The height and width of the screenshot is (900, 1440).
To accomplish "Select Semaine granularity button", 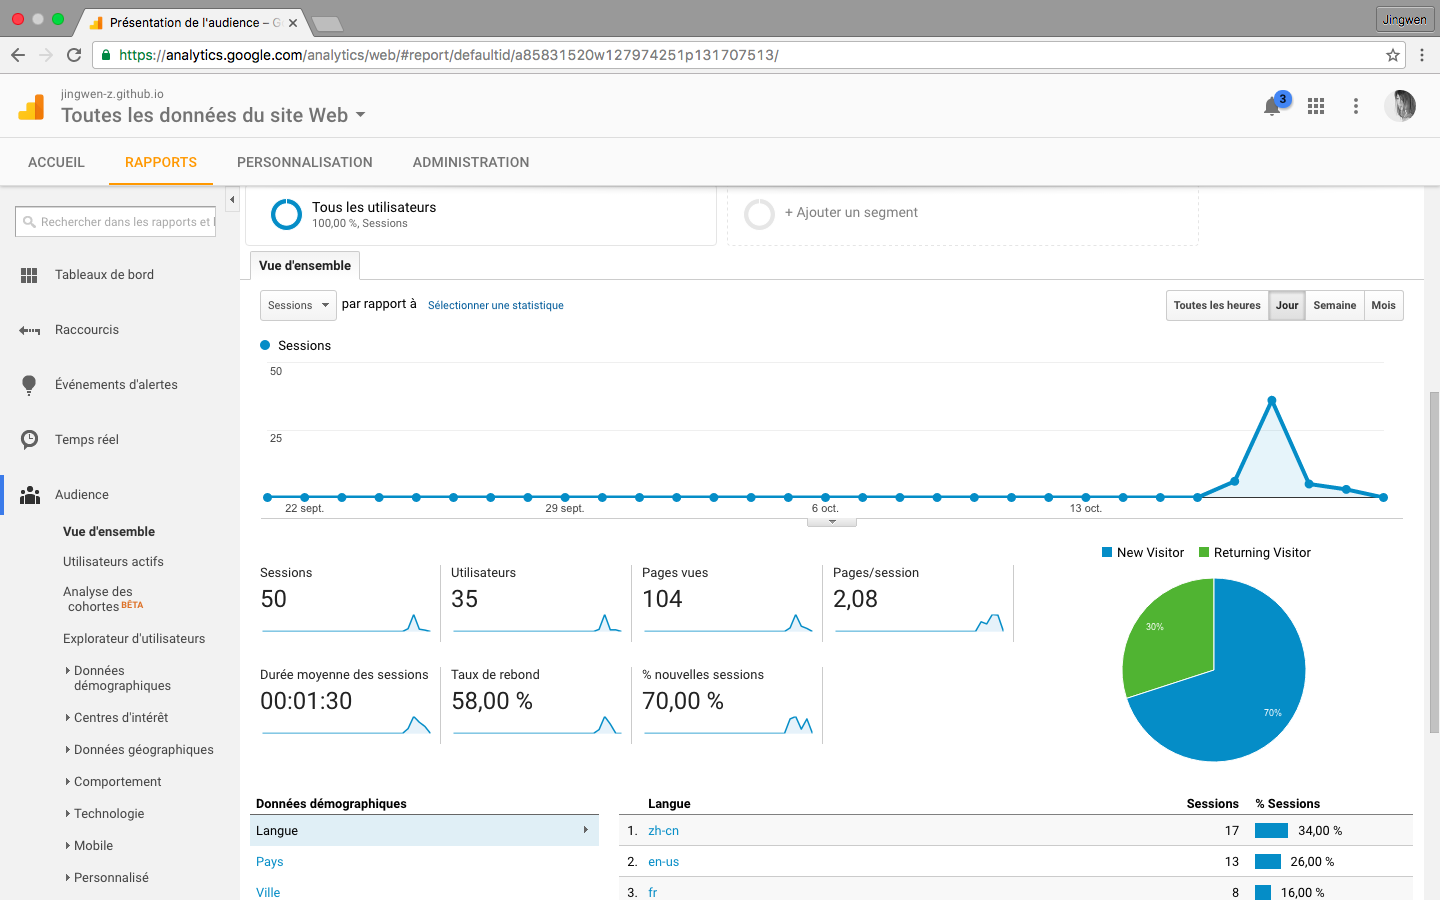I will (x=1335, y=305).
